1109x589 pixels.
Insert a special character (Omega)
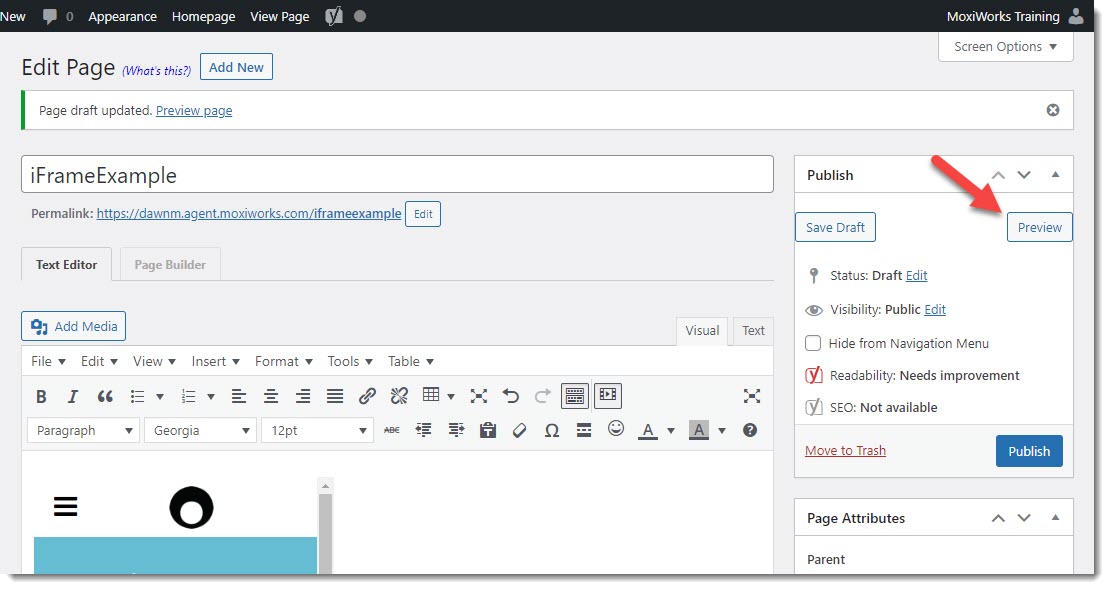point(551,431)
